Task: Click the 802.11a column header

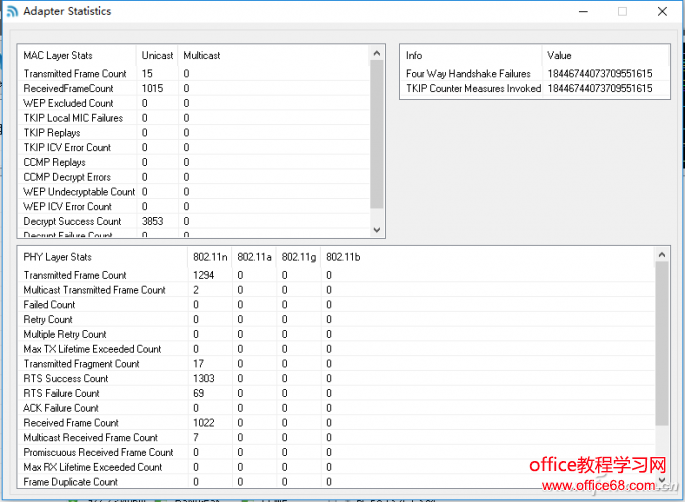Action: tap(254, 257)
